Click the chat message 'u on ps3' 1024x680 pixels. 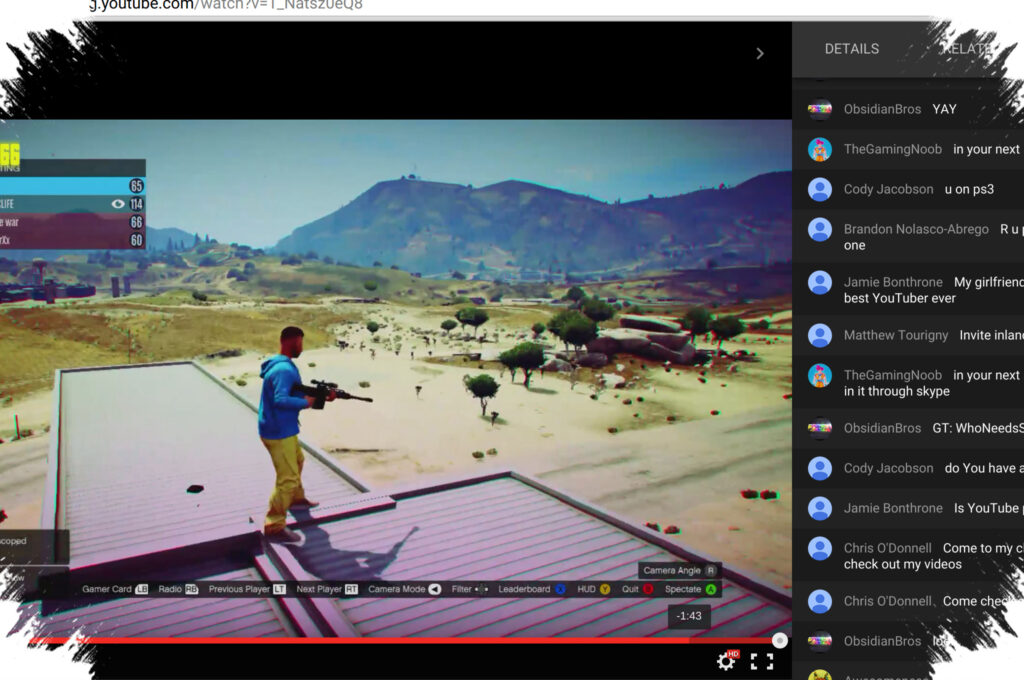pyautogui.click(x=969, y=189)
